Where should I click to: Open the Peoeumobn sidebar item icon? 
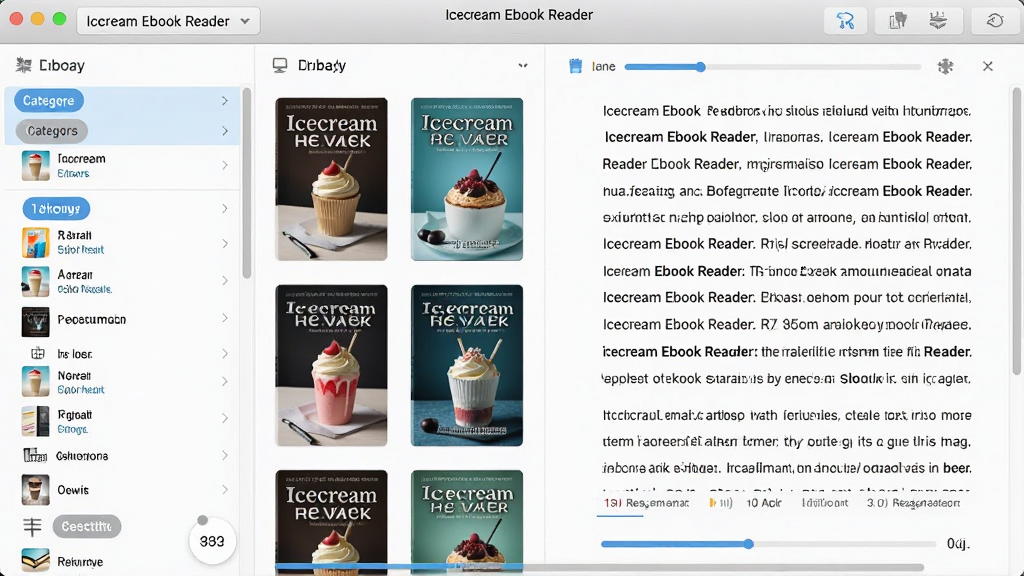click(x=35, y=321)
